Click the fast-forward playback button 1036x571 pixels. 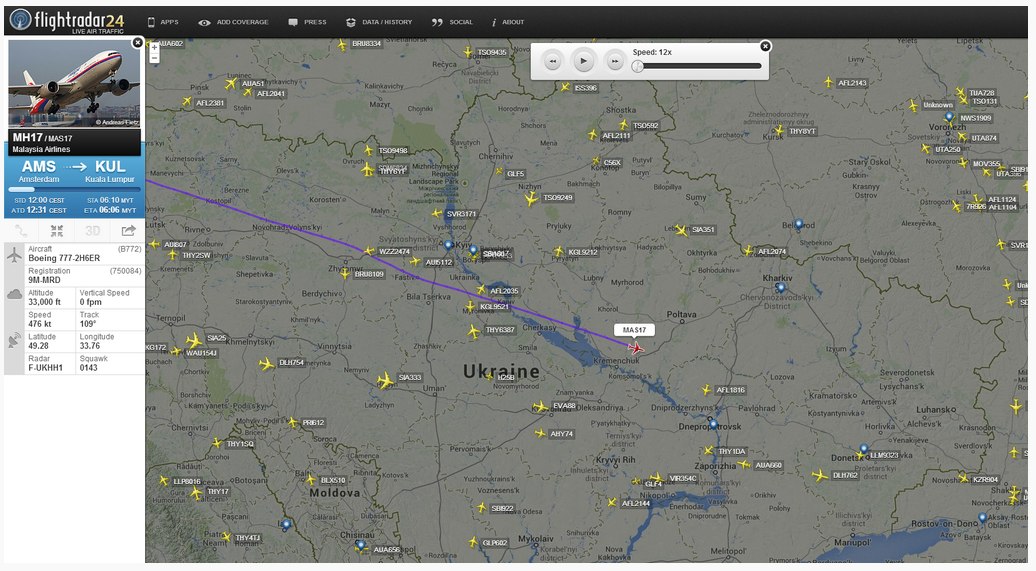[614, 61]
